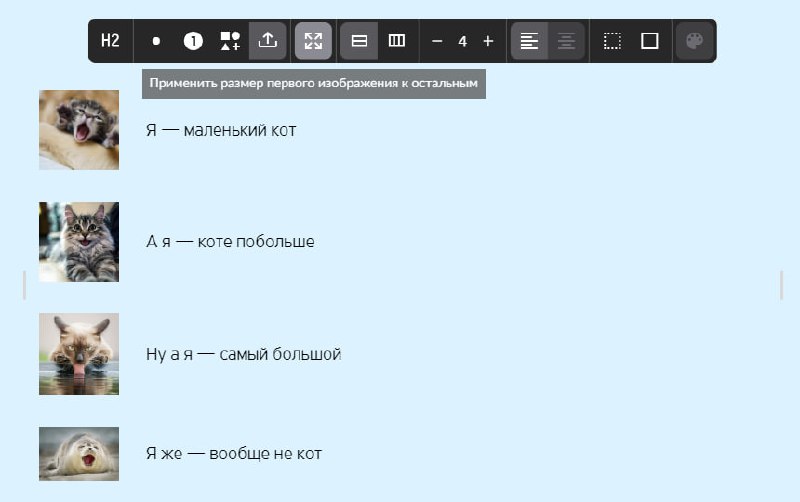The image size is (800, 502).
Task: Apply first image size to the rest
Action: tap(313, 41)
